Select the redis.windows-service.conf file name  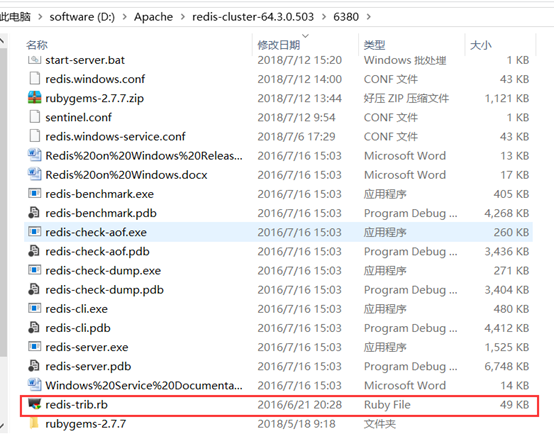click(115, 136)
